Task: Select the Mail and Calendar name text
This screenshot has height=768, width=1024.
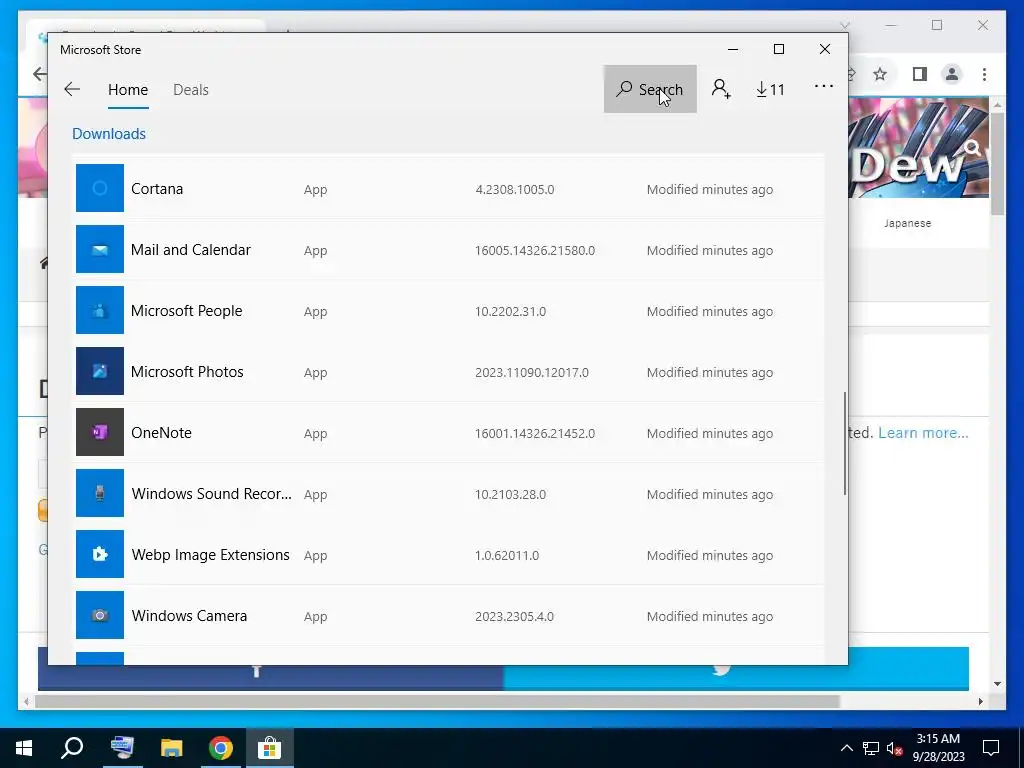Action: tap(191, 249)
